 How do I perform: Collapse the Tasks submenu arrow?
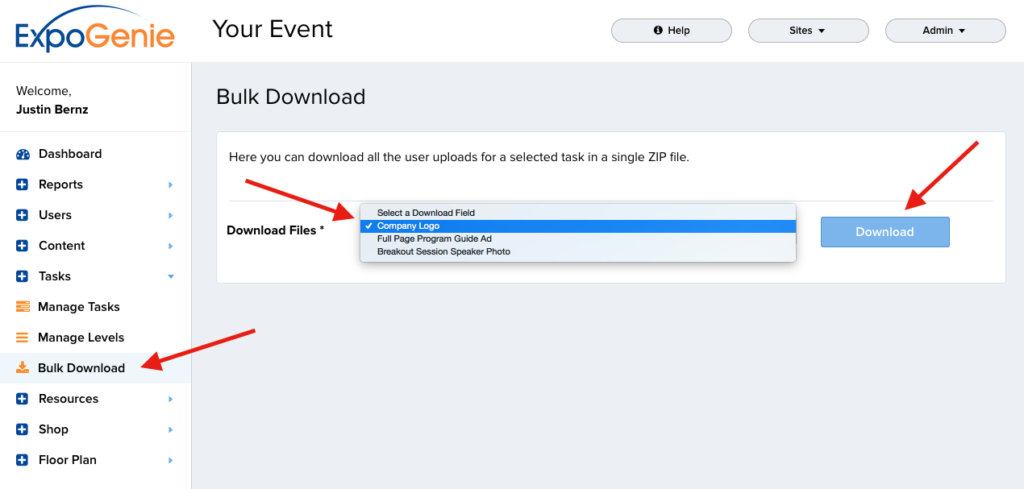click(171, 276)
